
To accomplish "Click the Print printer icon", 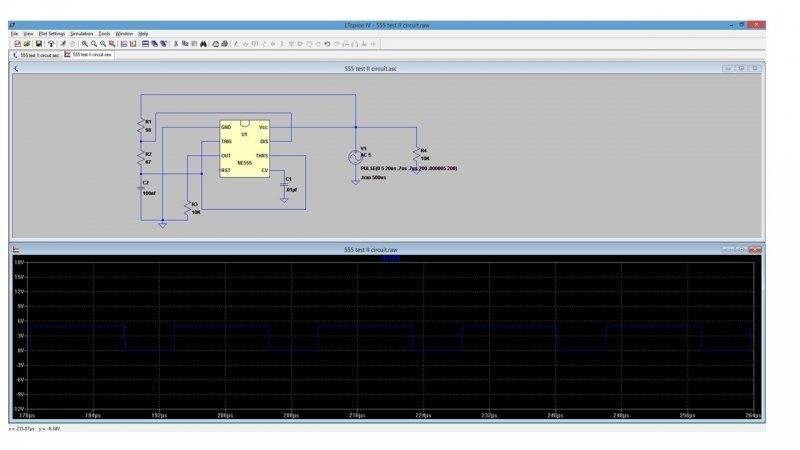I will tap(225, 44).
